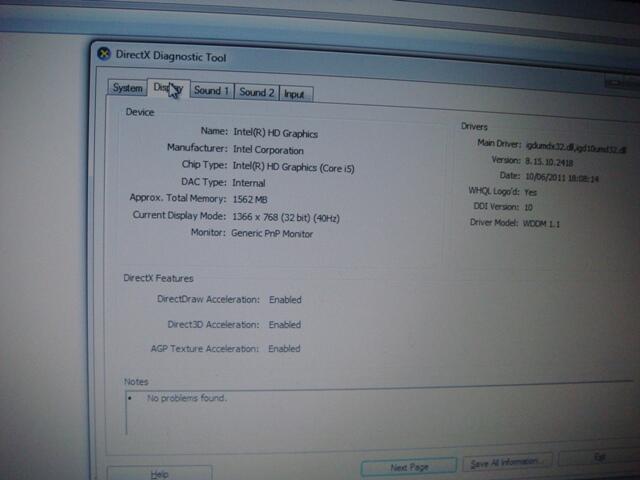Click the memory value '1562 MB'
The image size is (640, 480).
250,199
